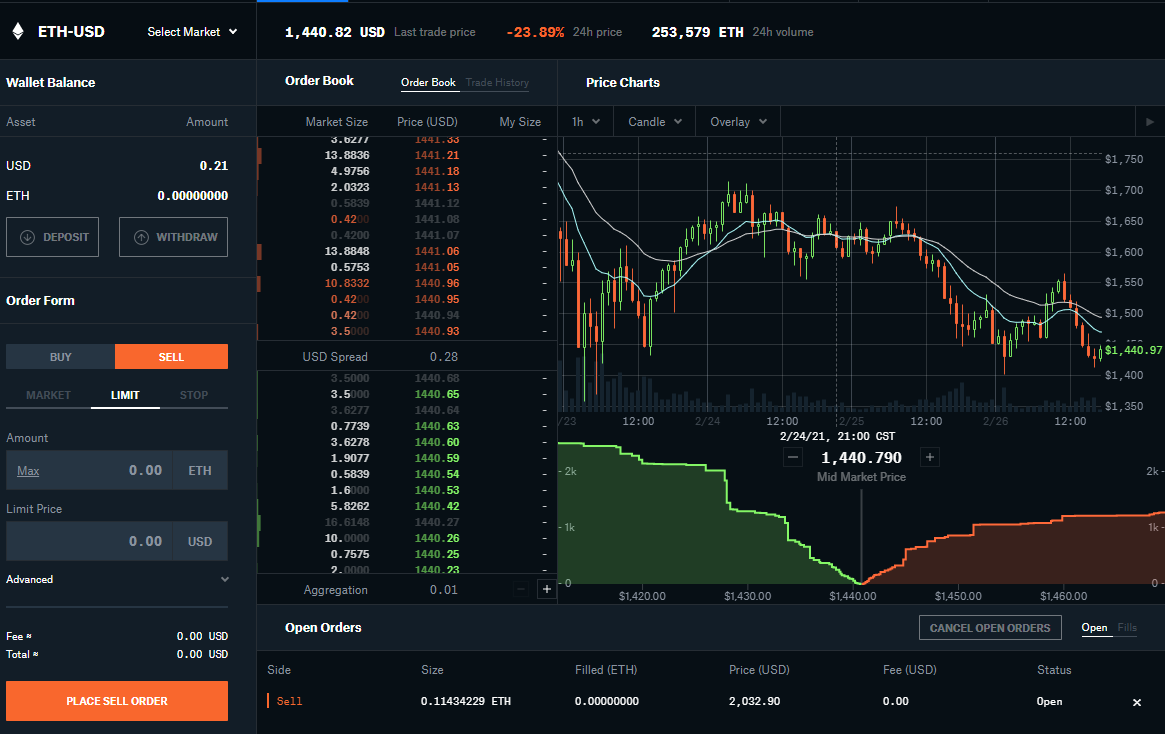Viewport: 1165px width, 734px height.
Task: Switch to the Trade History tab
Action: pos(497,82)
